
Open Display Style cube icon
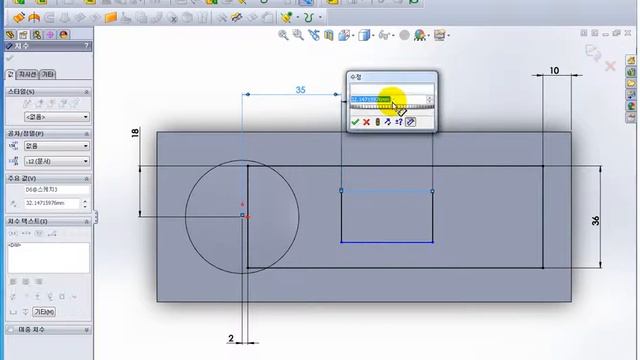pos(364,36)
